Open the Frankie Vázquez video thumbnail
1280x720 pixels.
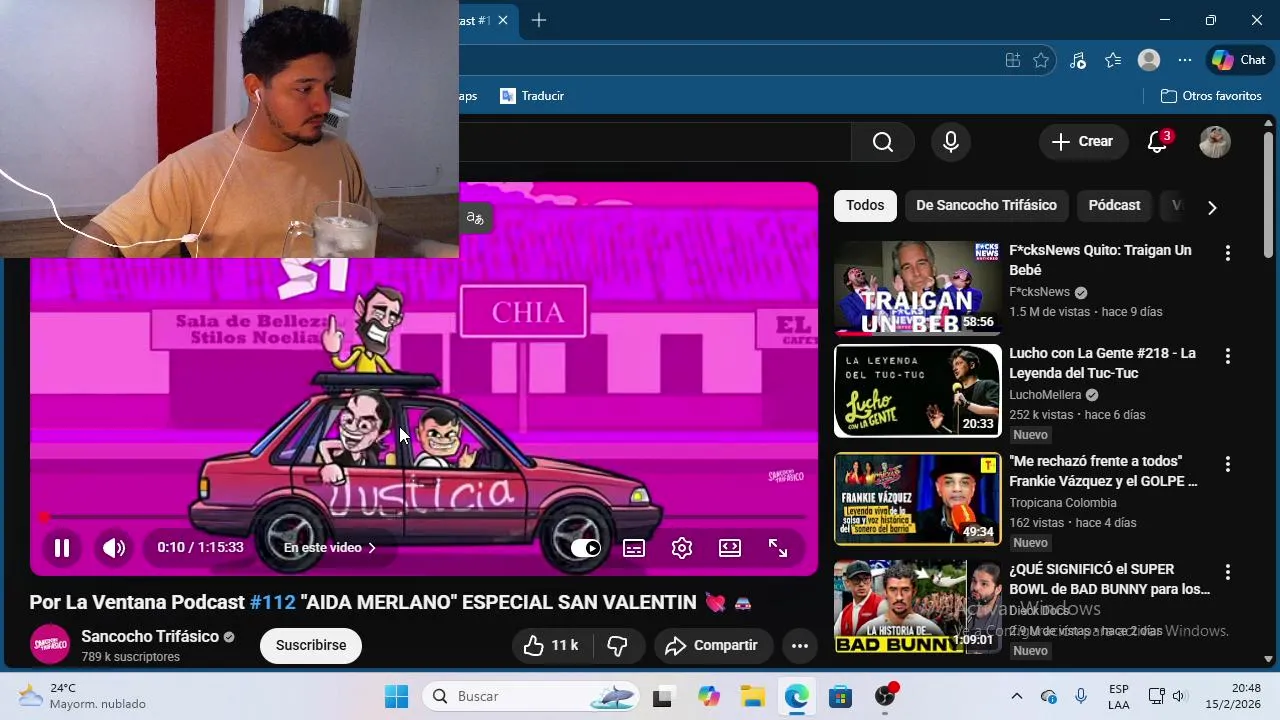pos(917,499)
